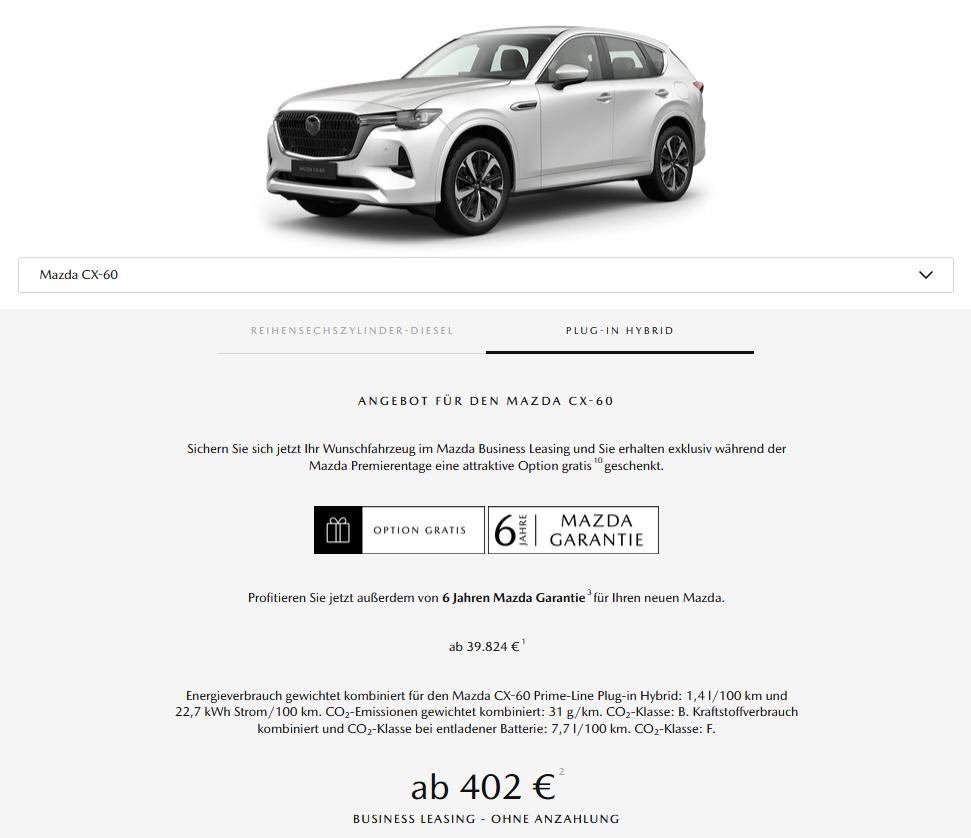Select the Plug-in Hybrid tab
Screen dimensions: 971x838
click(620, 331)
